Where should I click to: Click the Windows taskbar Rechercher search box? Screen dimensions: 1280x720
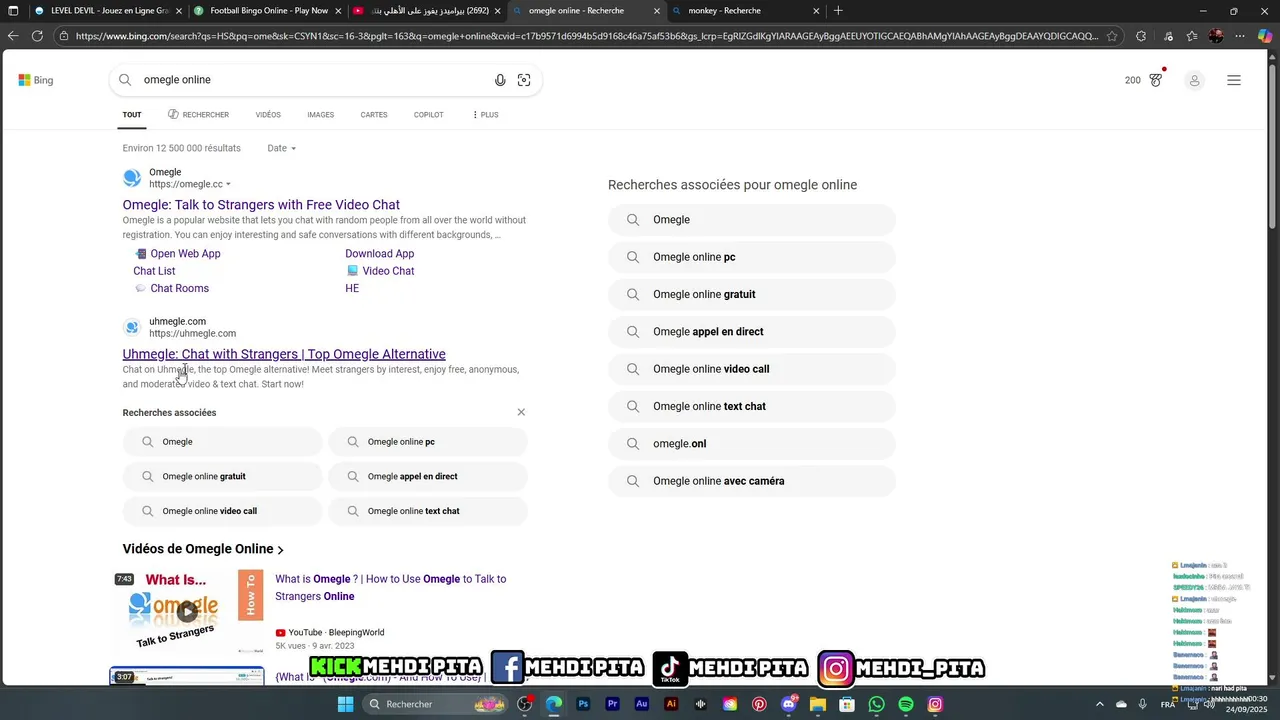[x=435, y=704]
